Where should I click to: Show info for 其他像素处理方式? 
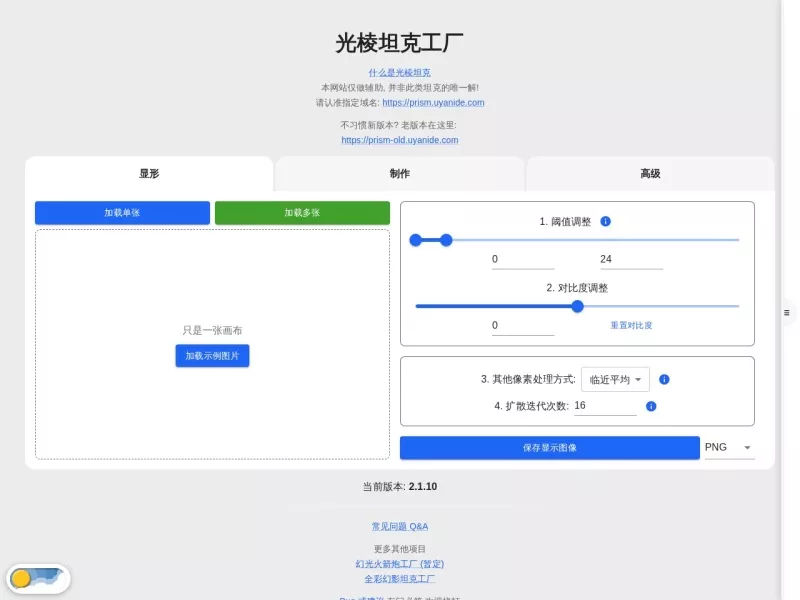coord(664,379)
